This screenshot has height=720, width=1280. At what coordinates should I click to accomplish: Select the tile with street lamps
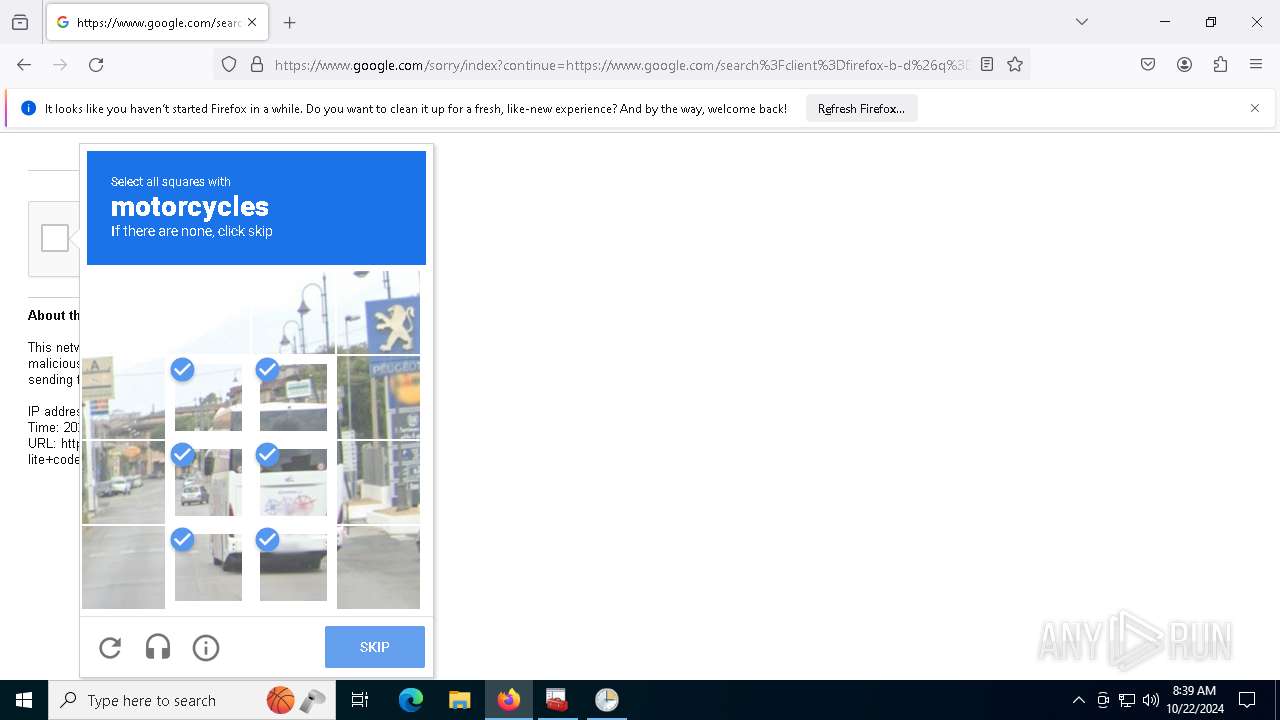click(x=293, y=312)
